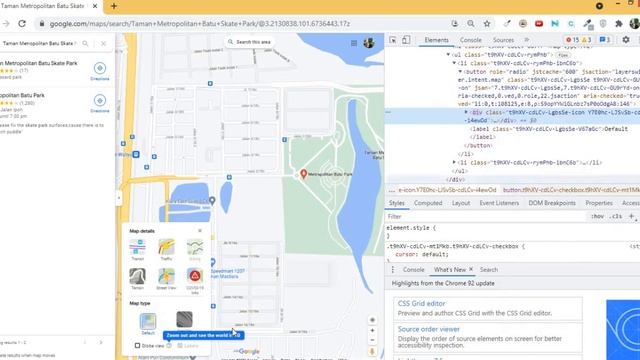The height and width of the screenshot is (360, 640).
Task: Enable the Globe view checkbox
Action: point(138,346)
